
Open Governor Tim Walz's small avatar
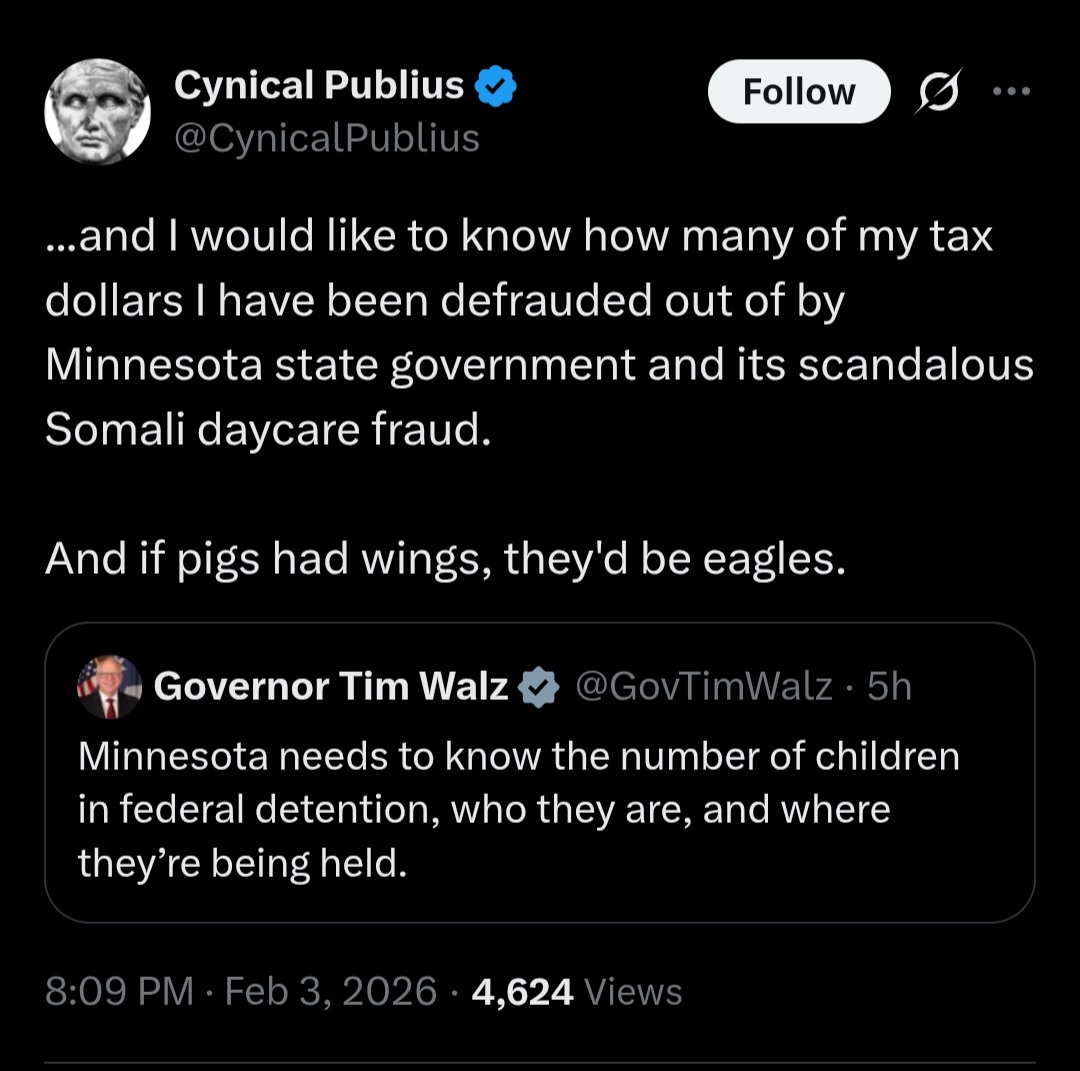point(109,687)
